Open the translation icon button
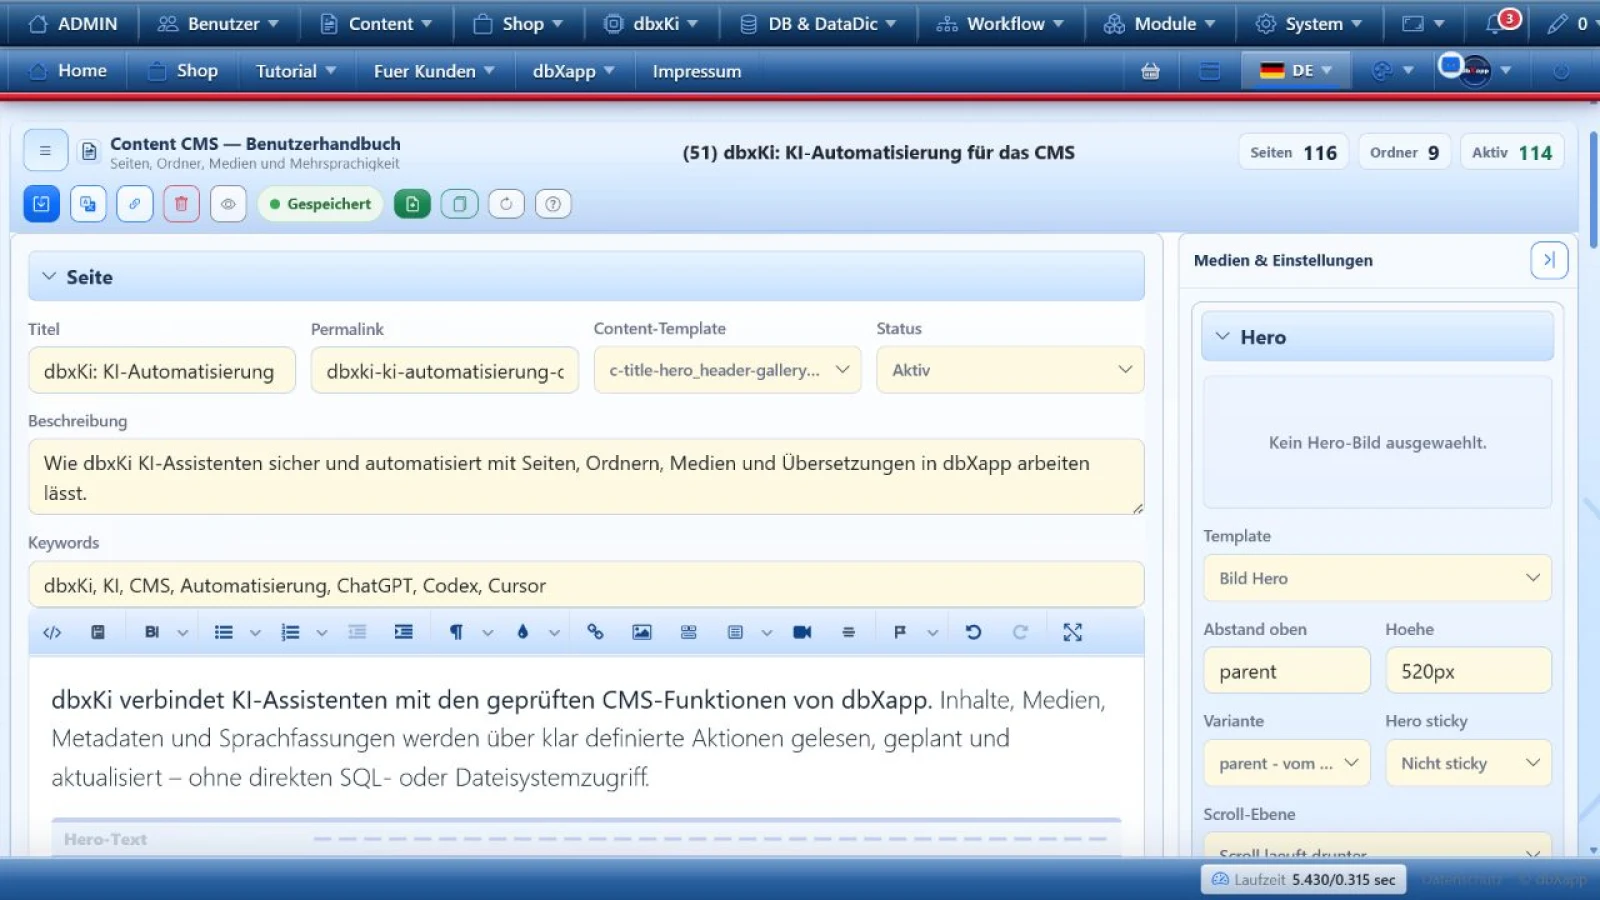 tap(88, 204)
